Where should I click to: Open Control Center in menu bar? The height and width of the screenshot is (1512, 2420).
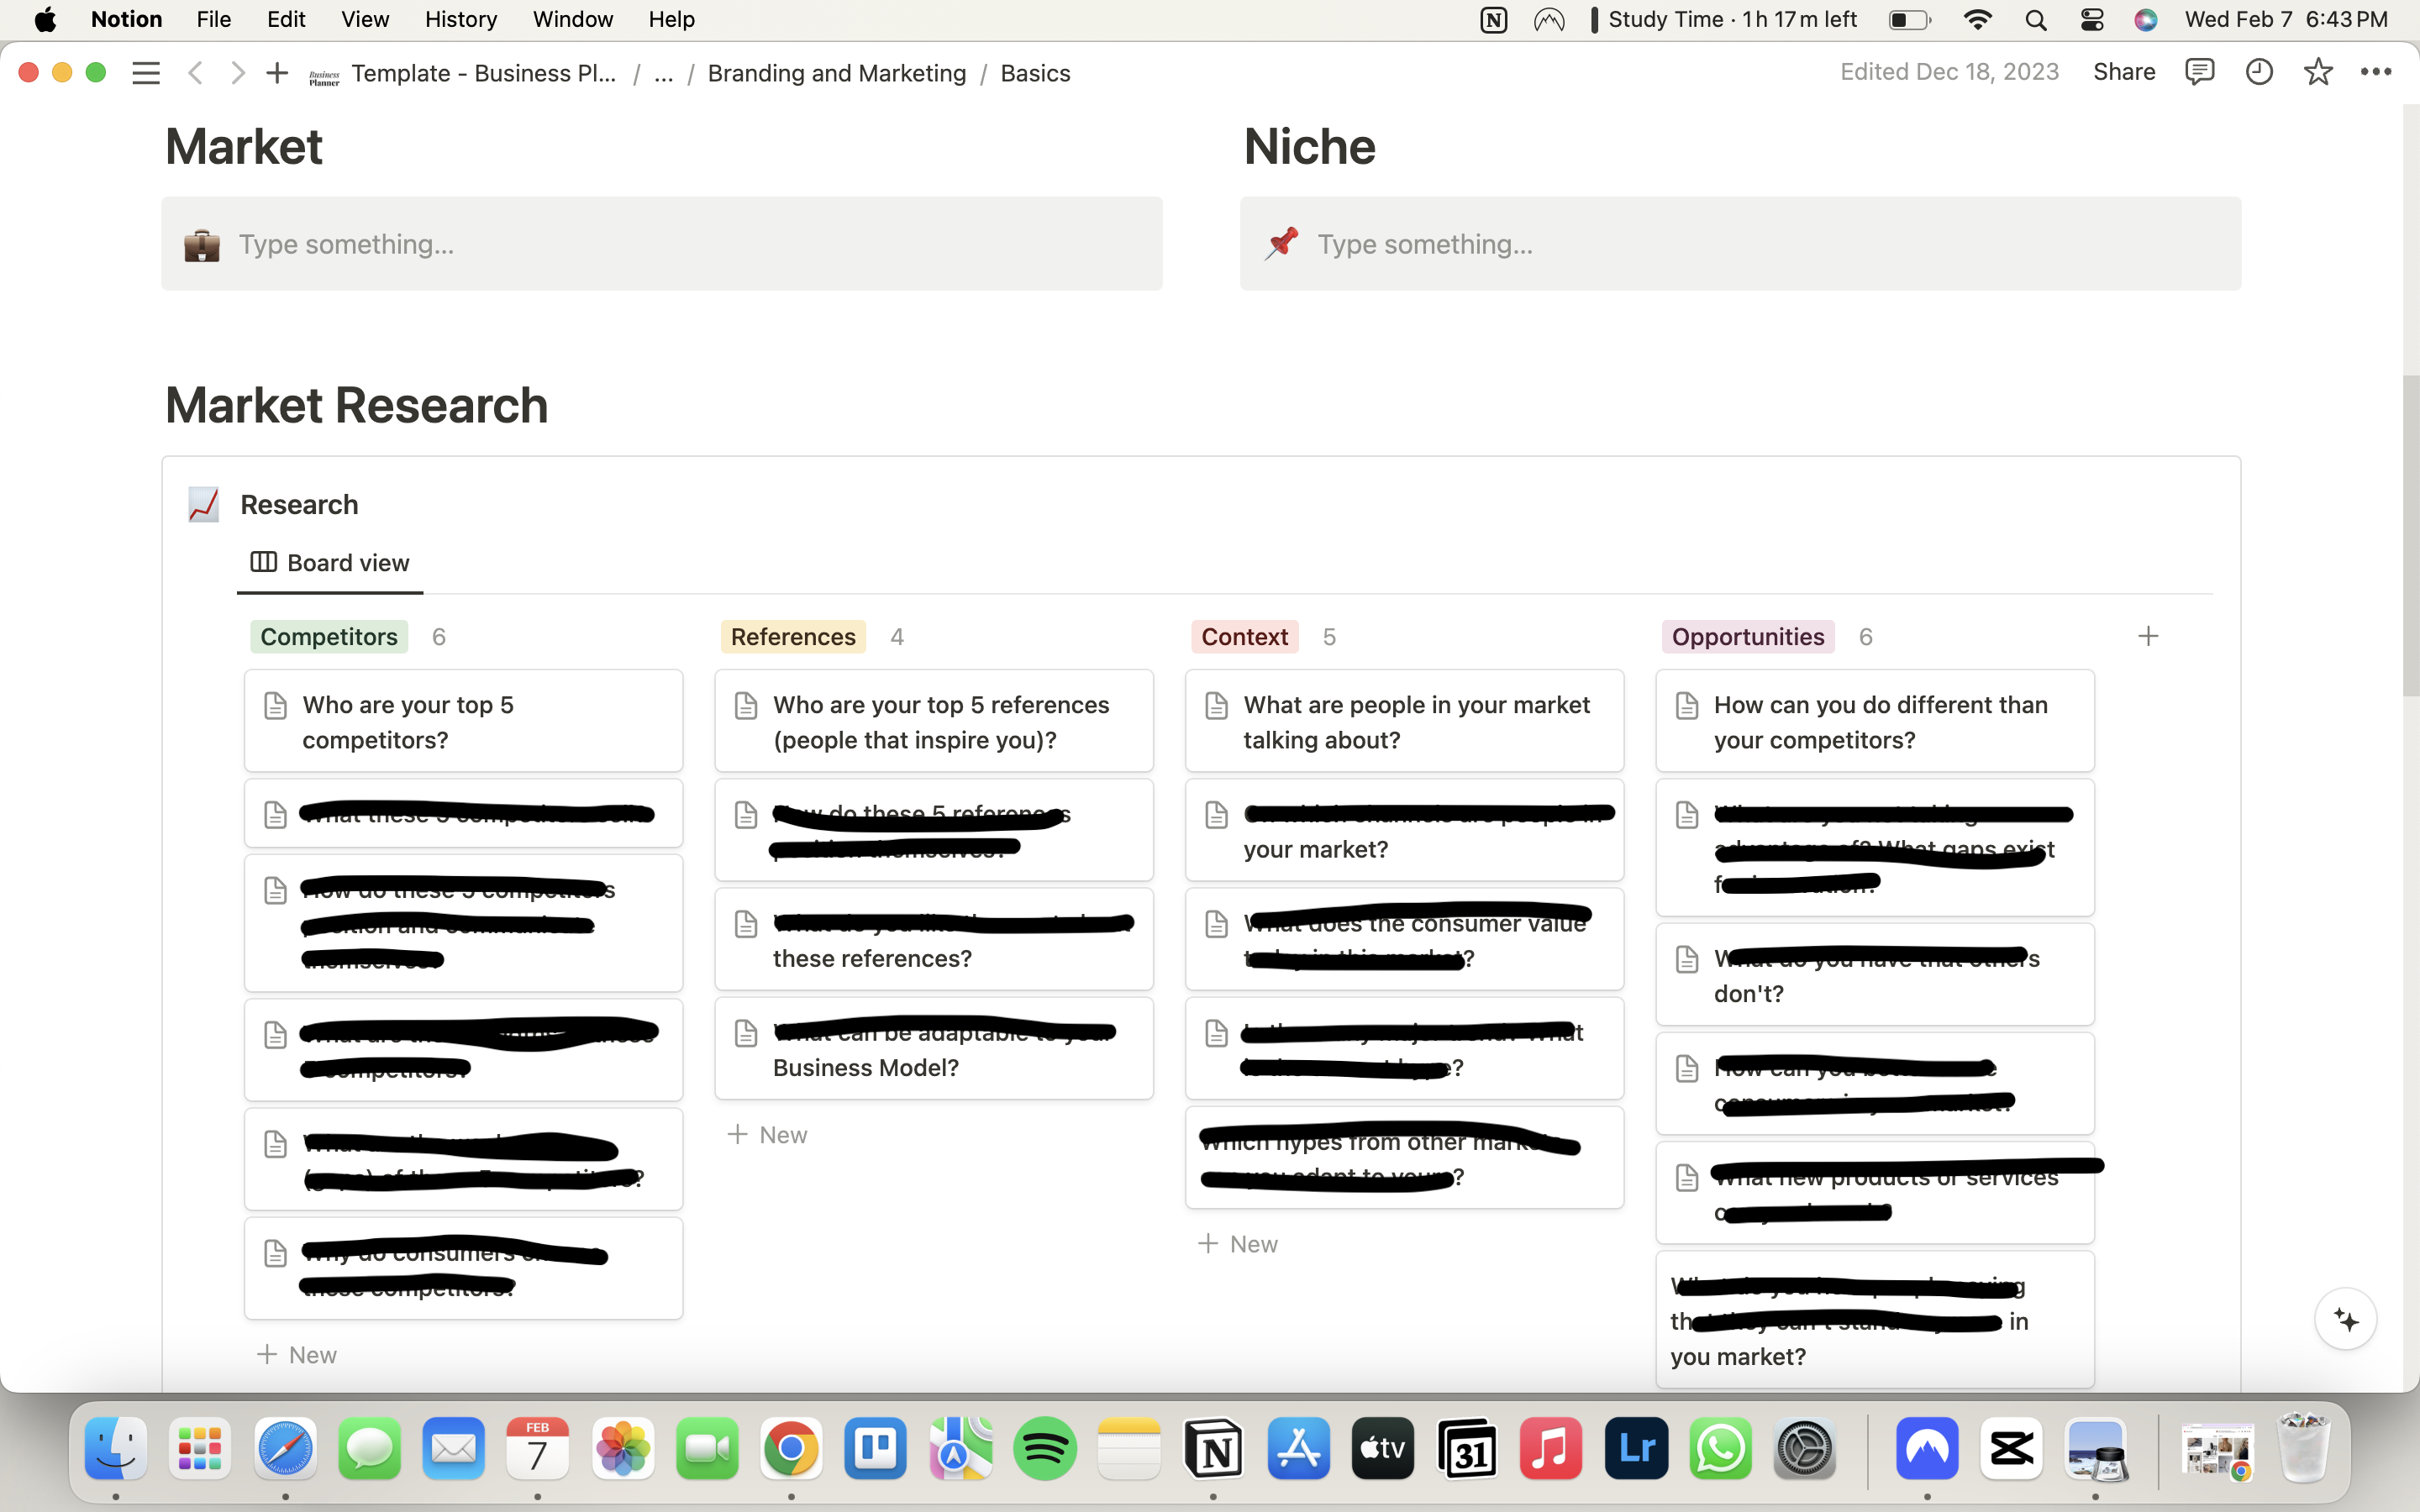pos(2091,20)
